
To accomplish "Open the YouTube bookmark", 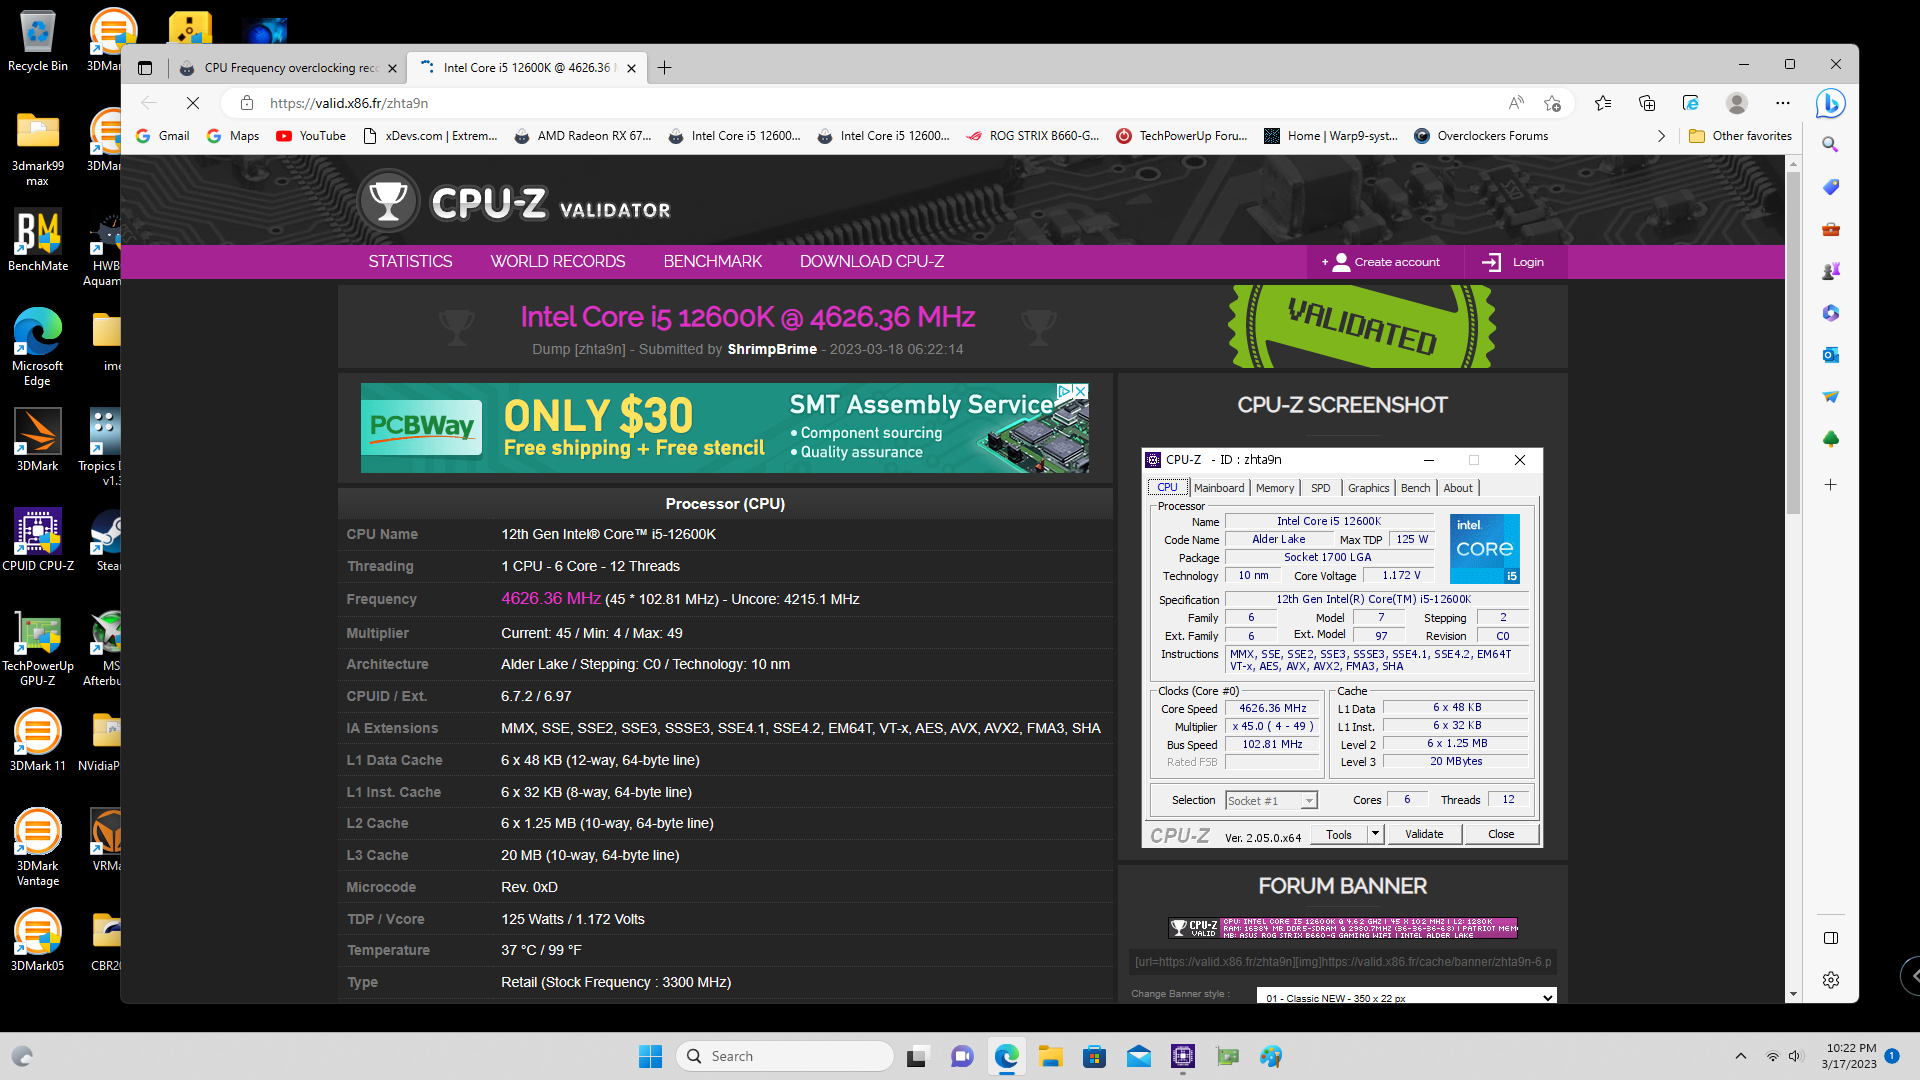I will coord(311,136).
